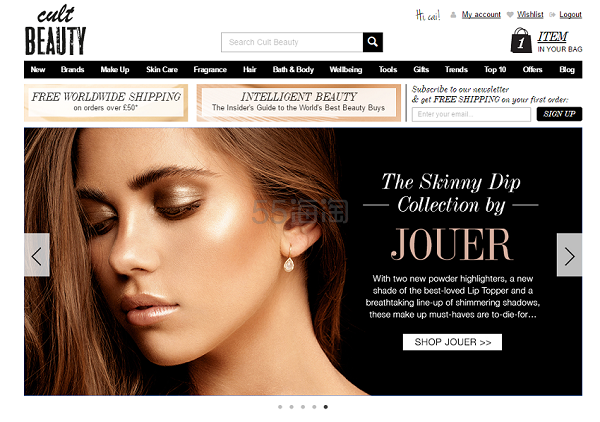Click the SIGN UP button

point(559,114)
